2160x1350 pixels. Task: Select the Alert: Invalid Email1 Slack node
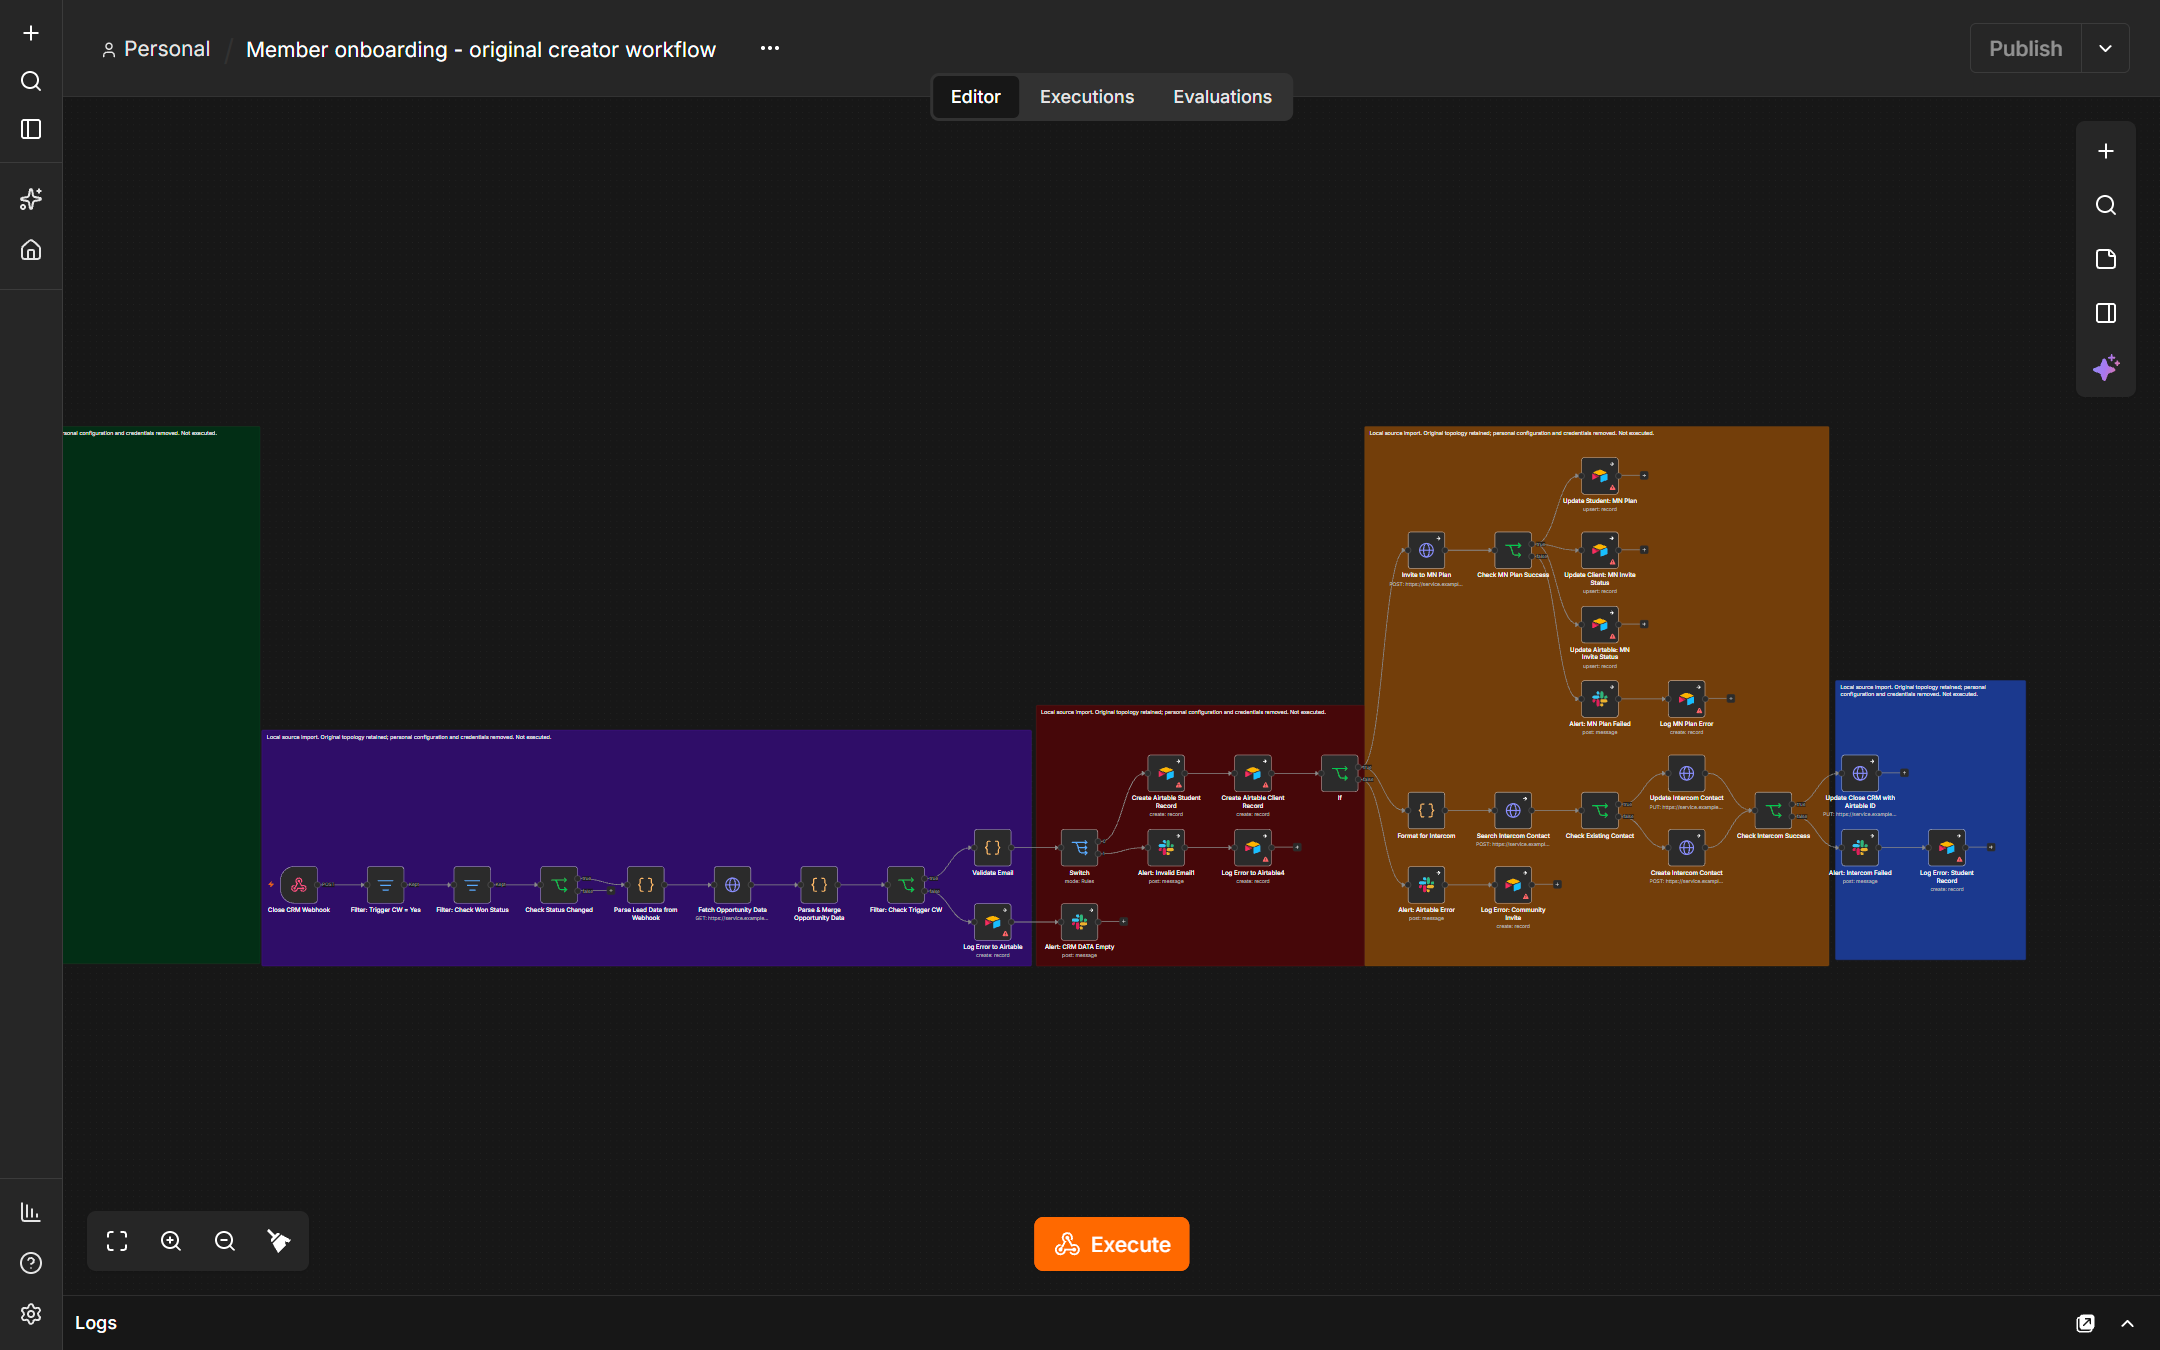click(x=1166, y=848)
